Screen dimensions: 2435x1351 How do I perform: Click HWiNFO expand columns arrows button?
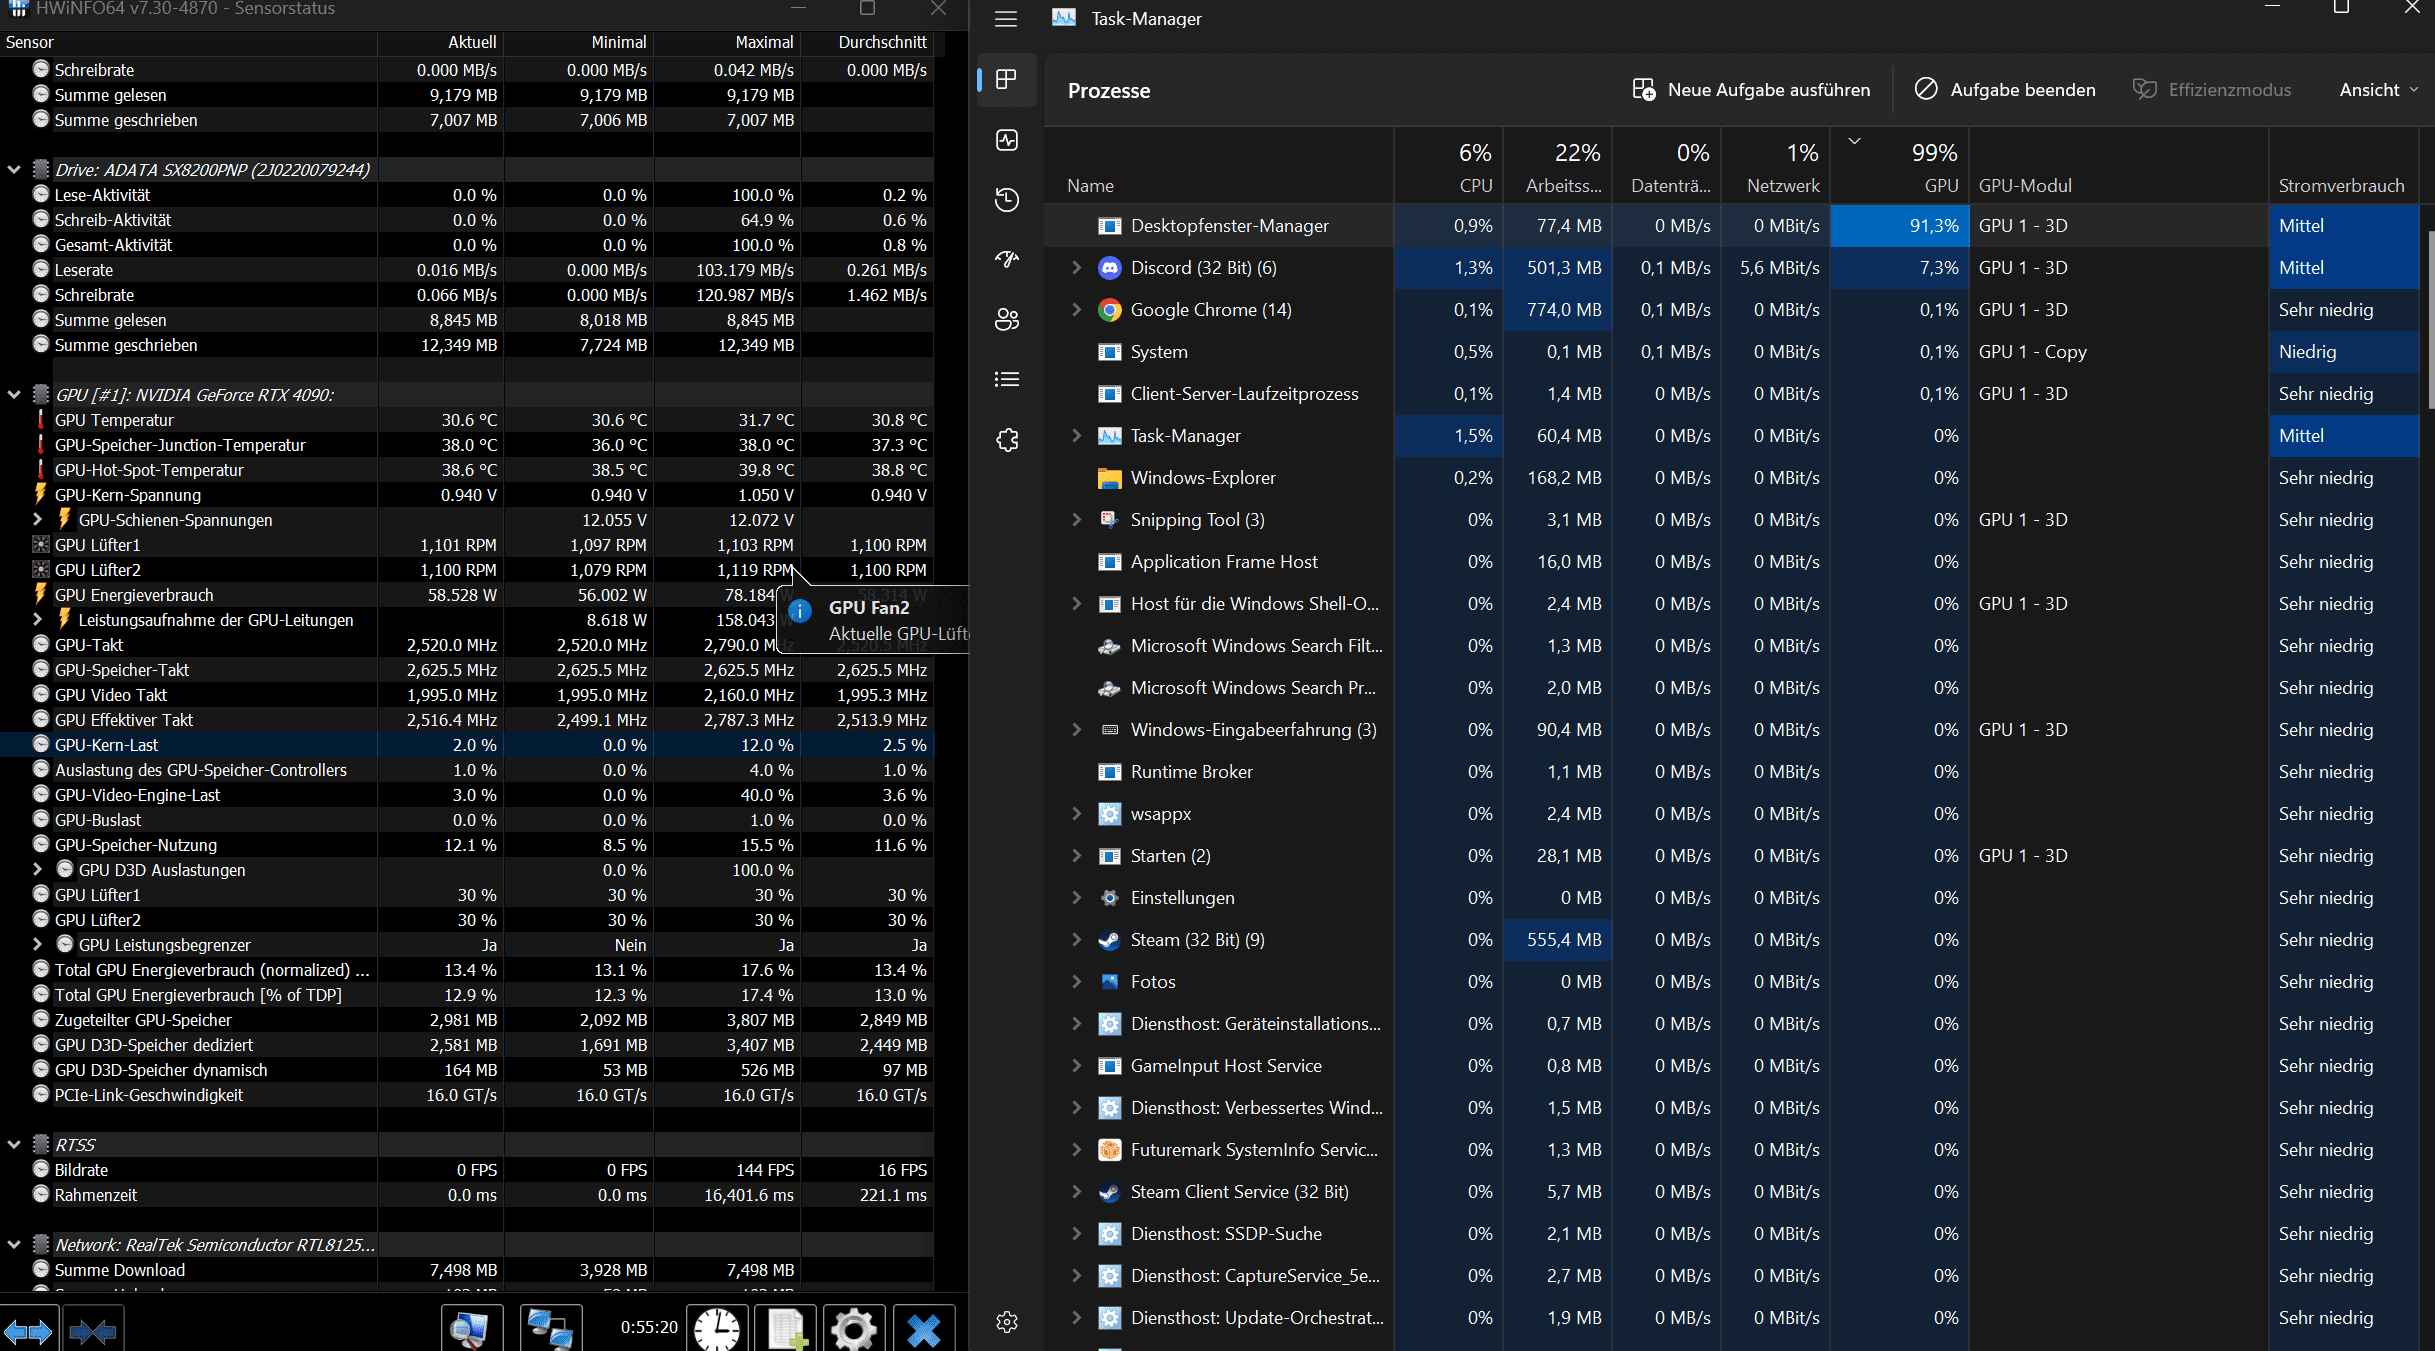click(x=28, y=1331)
